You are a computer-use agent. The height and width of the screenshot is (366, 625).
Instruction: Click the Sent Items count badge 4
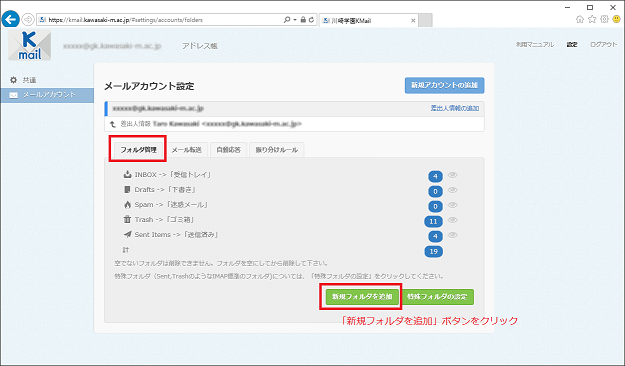pos(435,236)
